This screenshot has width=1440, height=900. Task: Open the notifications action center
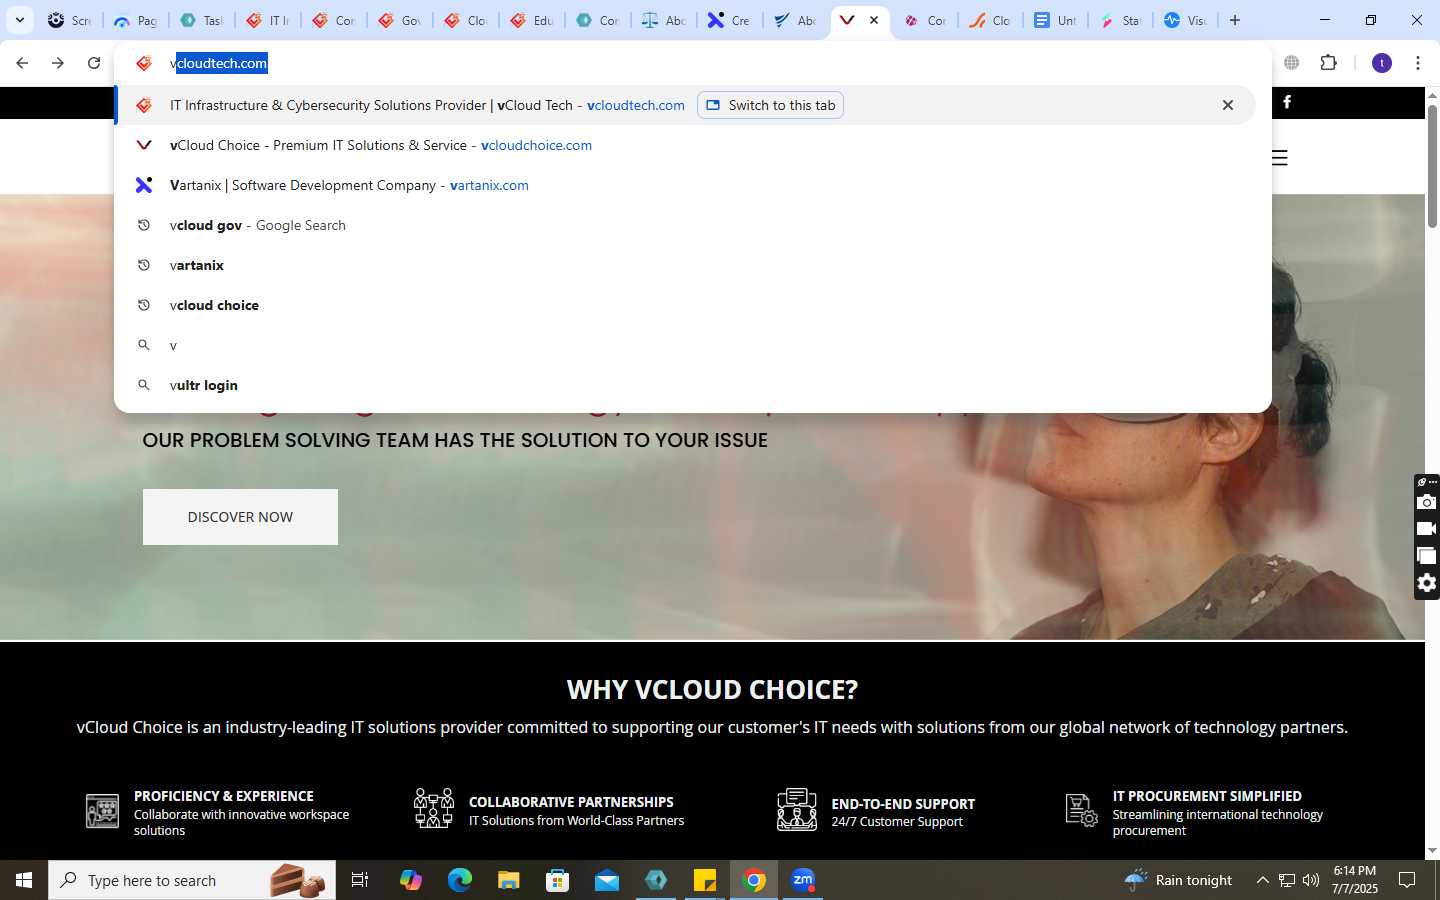[1407, 880]
